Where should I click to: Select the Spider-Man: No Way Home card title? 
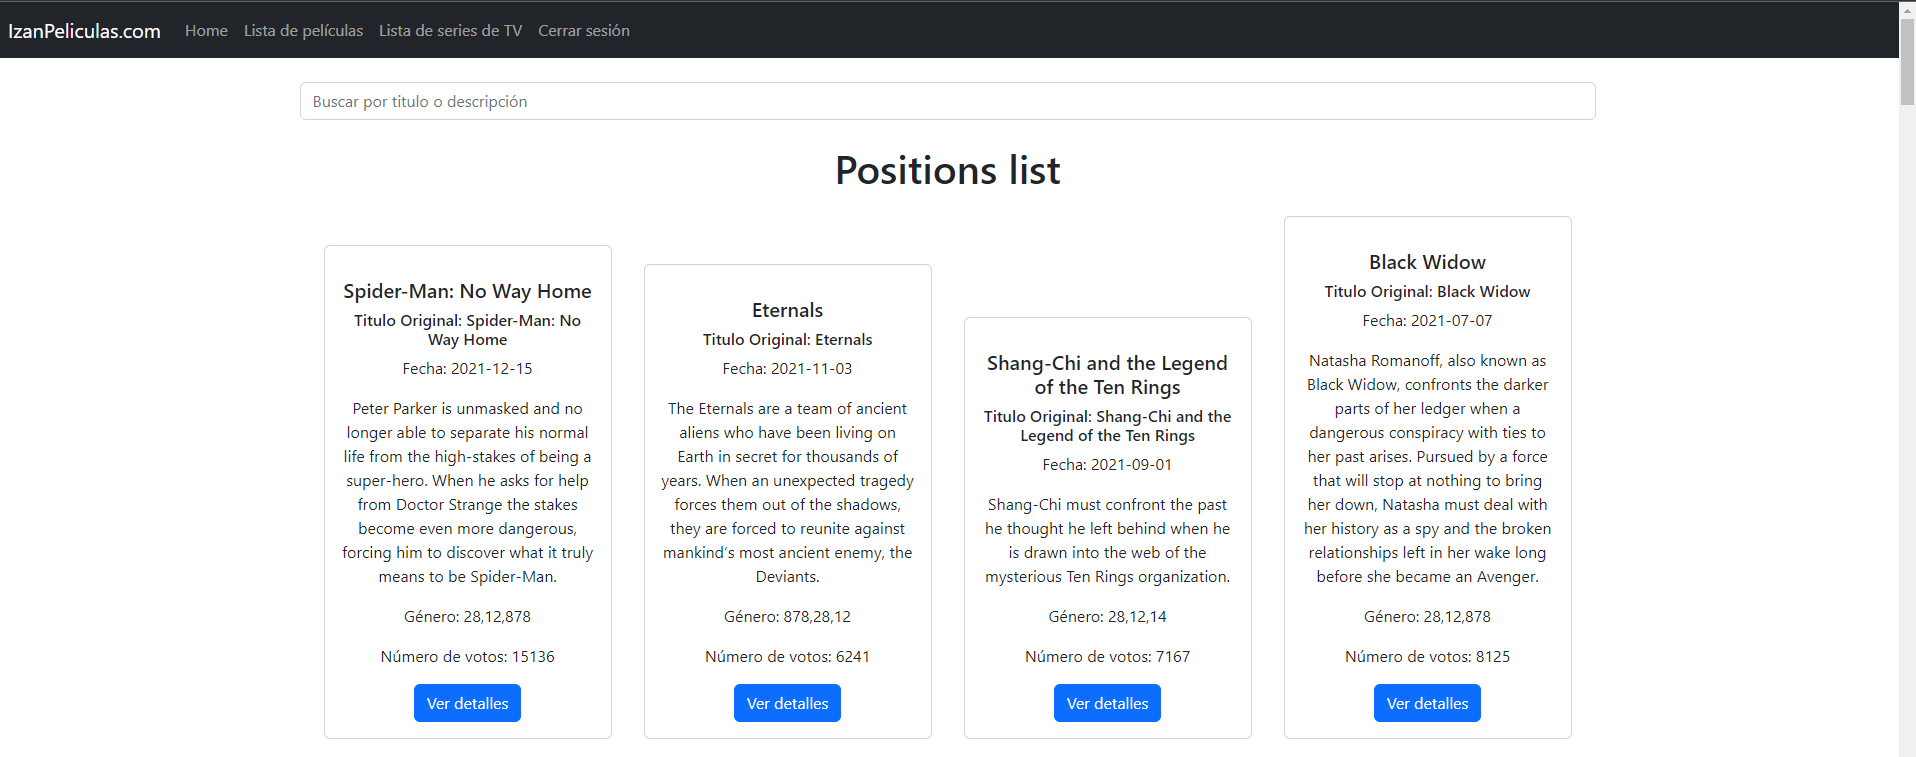click(x=467, y=291)
